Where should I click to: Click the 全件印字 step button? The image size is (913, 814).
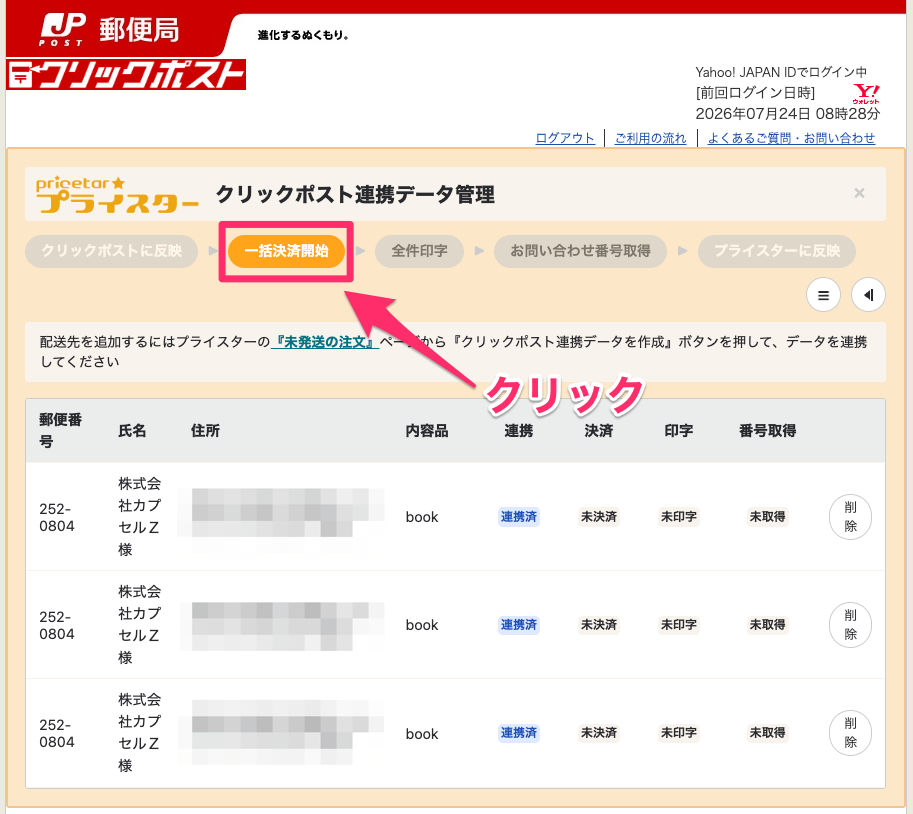(x=419, y=251)
